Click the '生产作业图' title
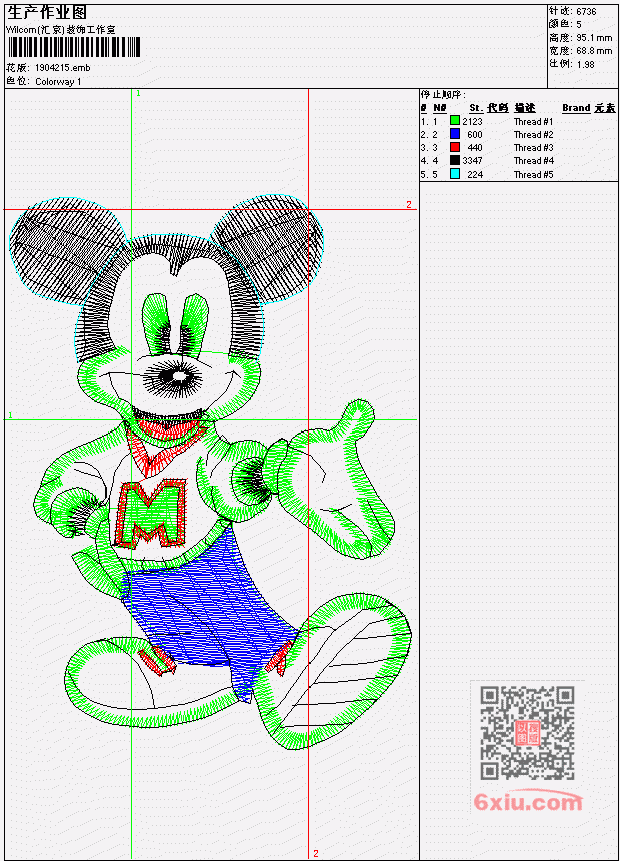Screen dimensions: 620x861 (x=47, y=13)
